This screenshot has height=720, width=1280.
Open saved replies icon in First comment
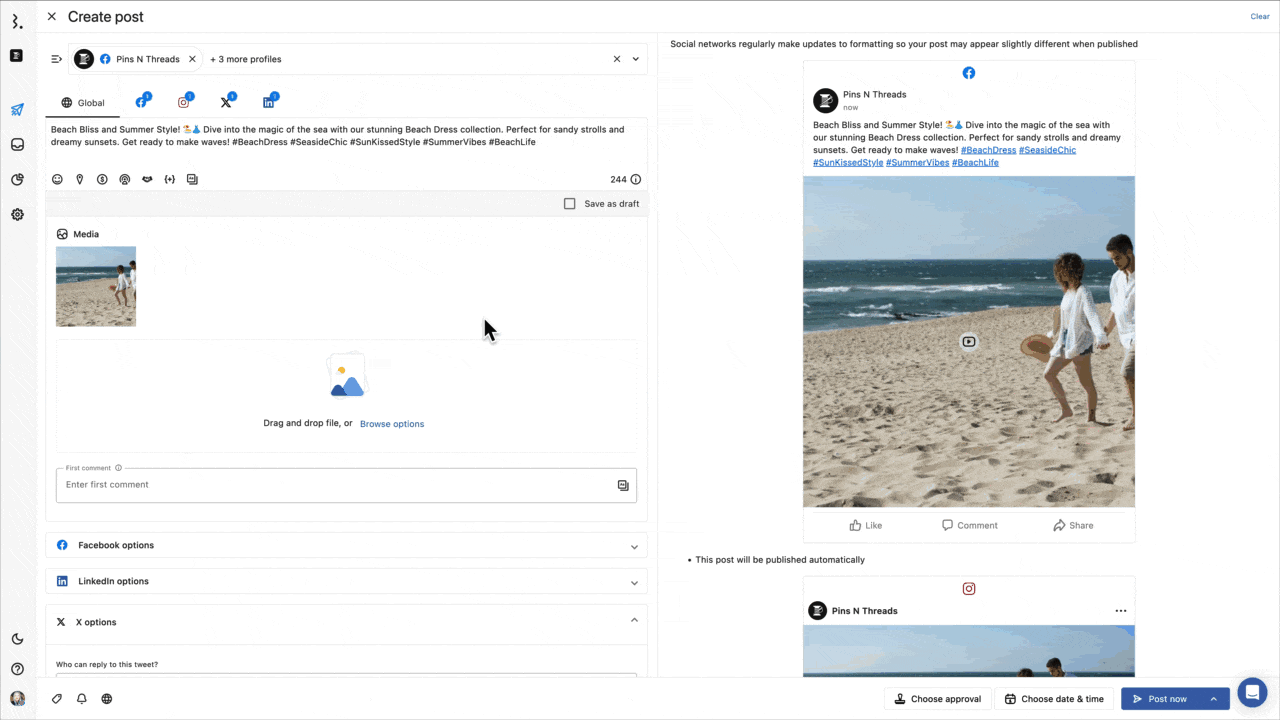click(x=623, y=485)
